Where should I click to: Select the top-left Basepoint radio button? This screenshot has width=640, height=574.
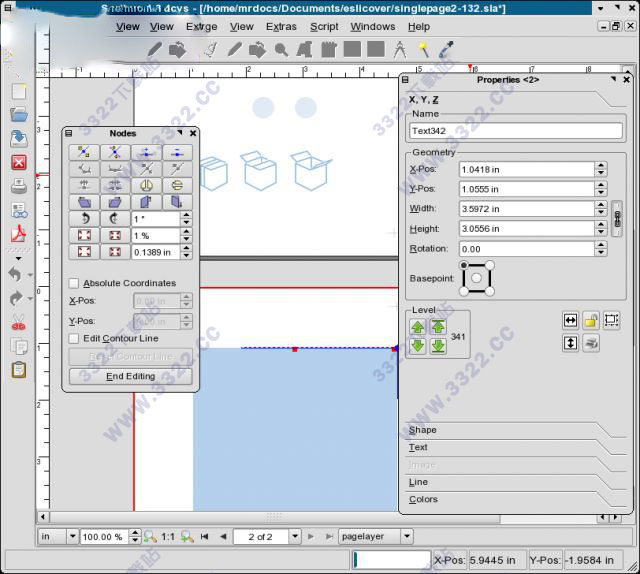(463, 266)
